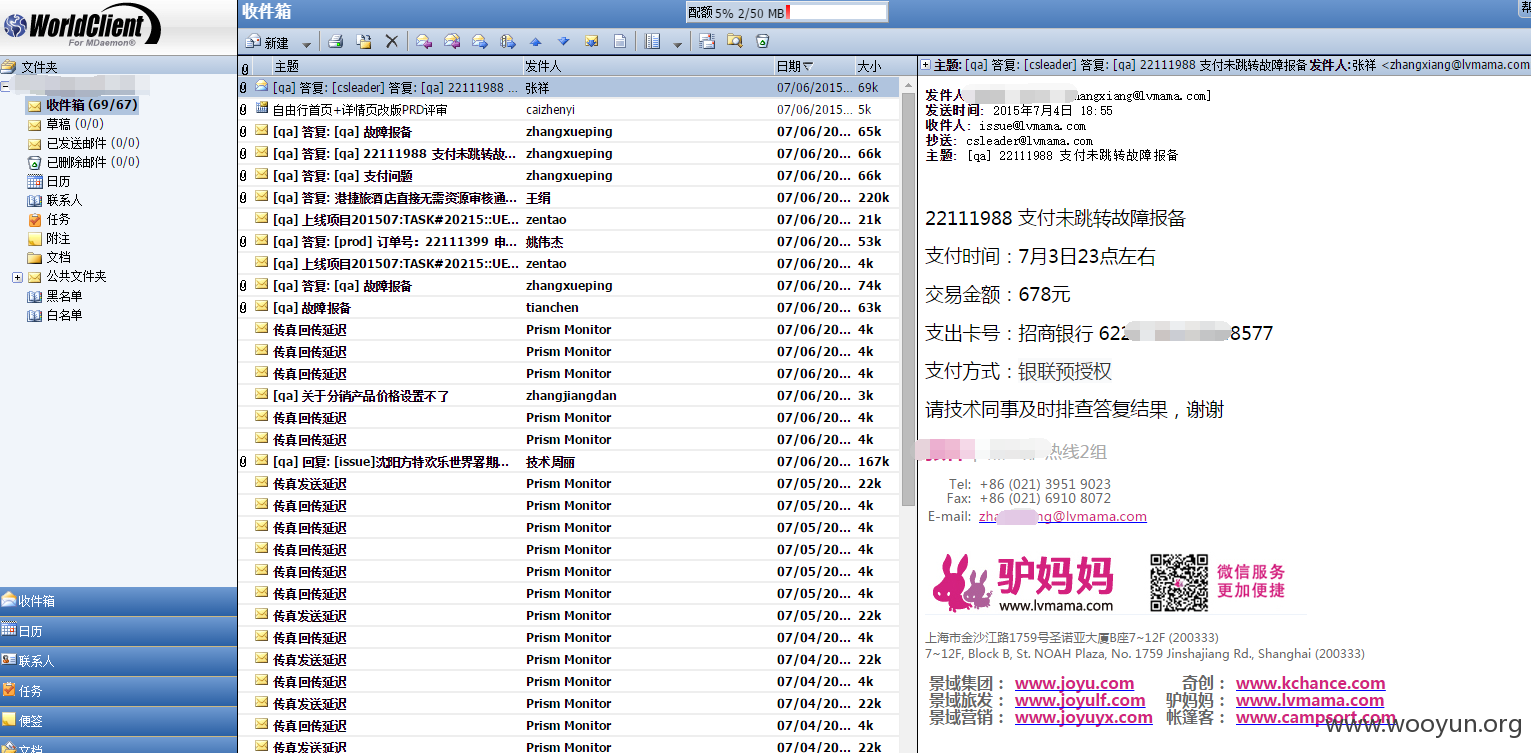This screenshot has height=753, width=1531.
Task: Click the print icon in toolbar
Action: (336, 42)
